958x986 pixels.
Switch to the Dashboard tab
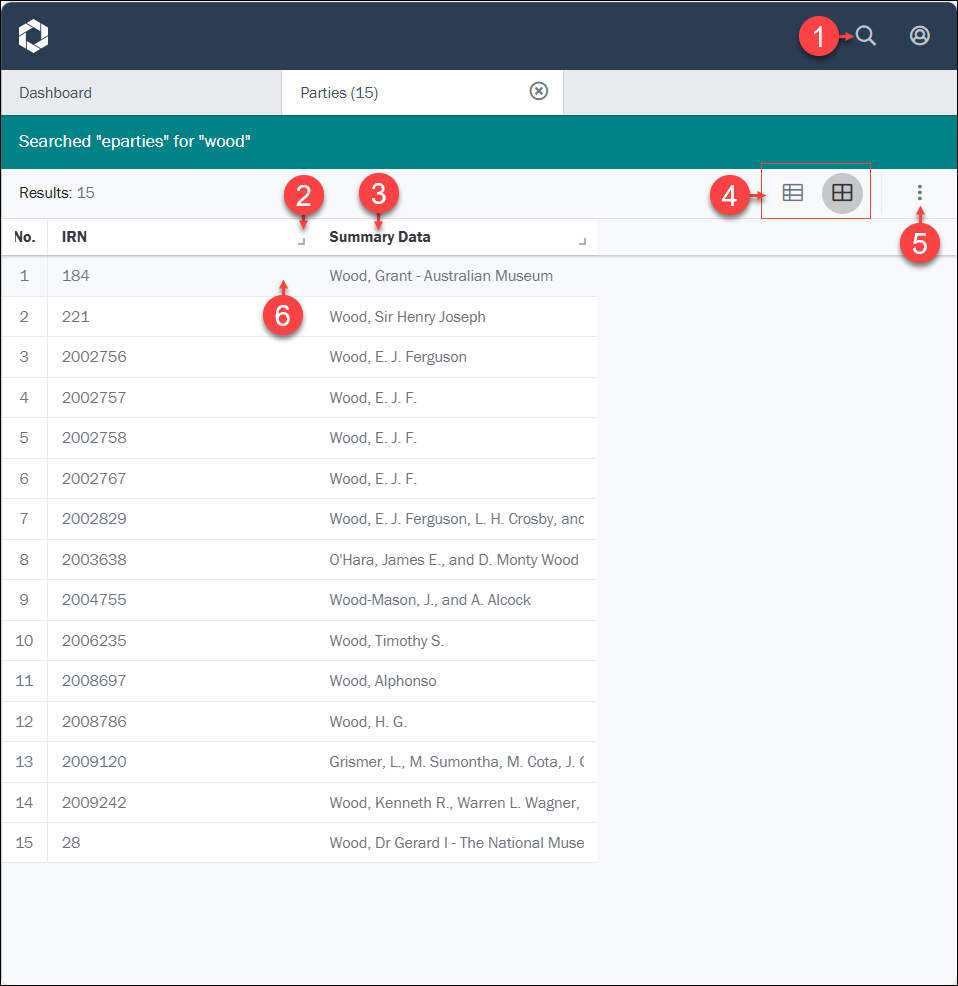[x=56, y=93]
